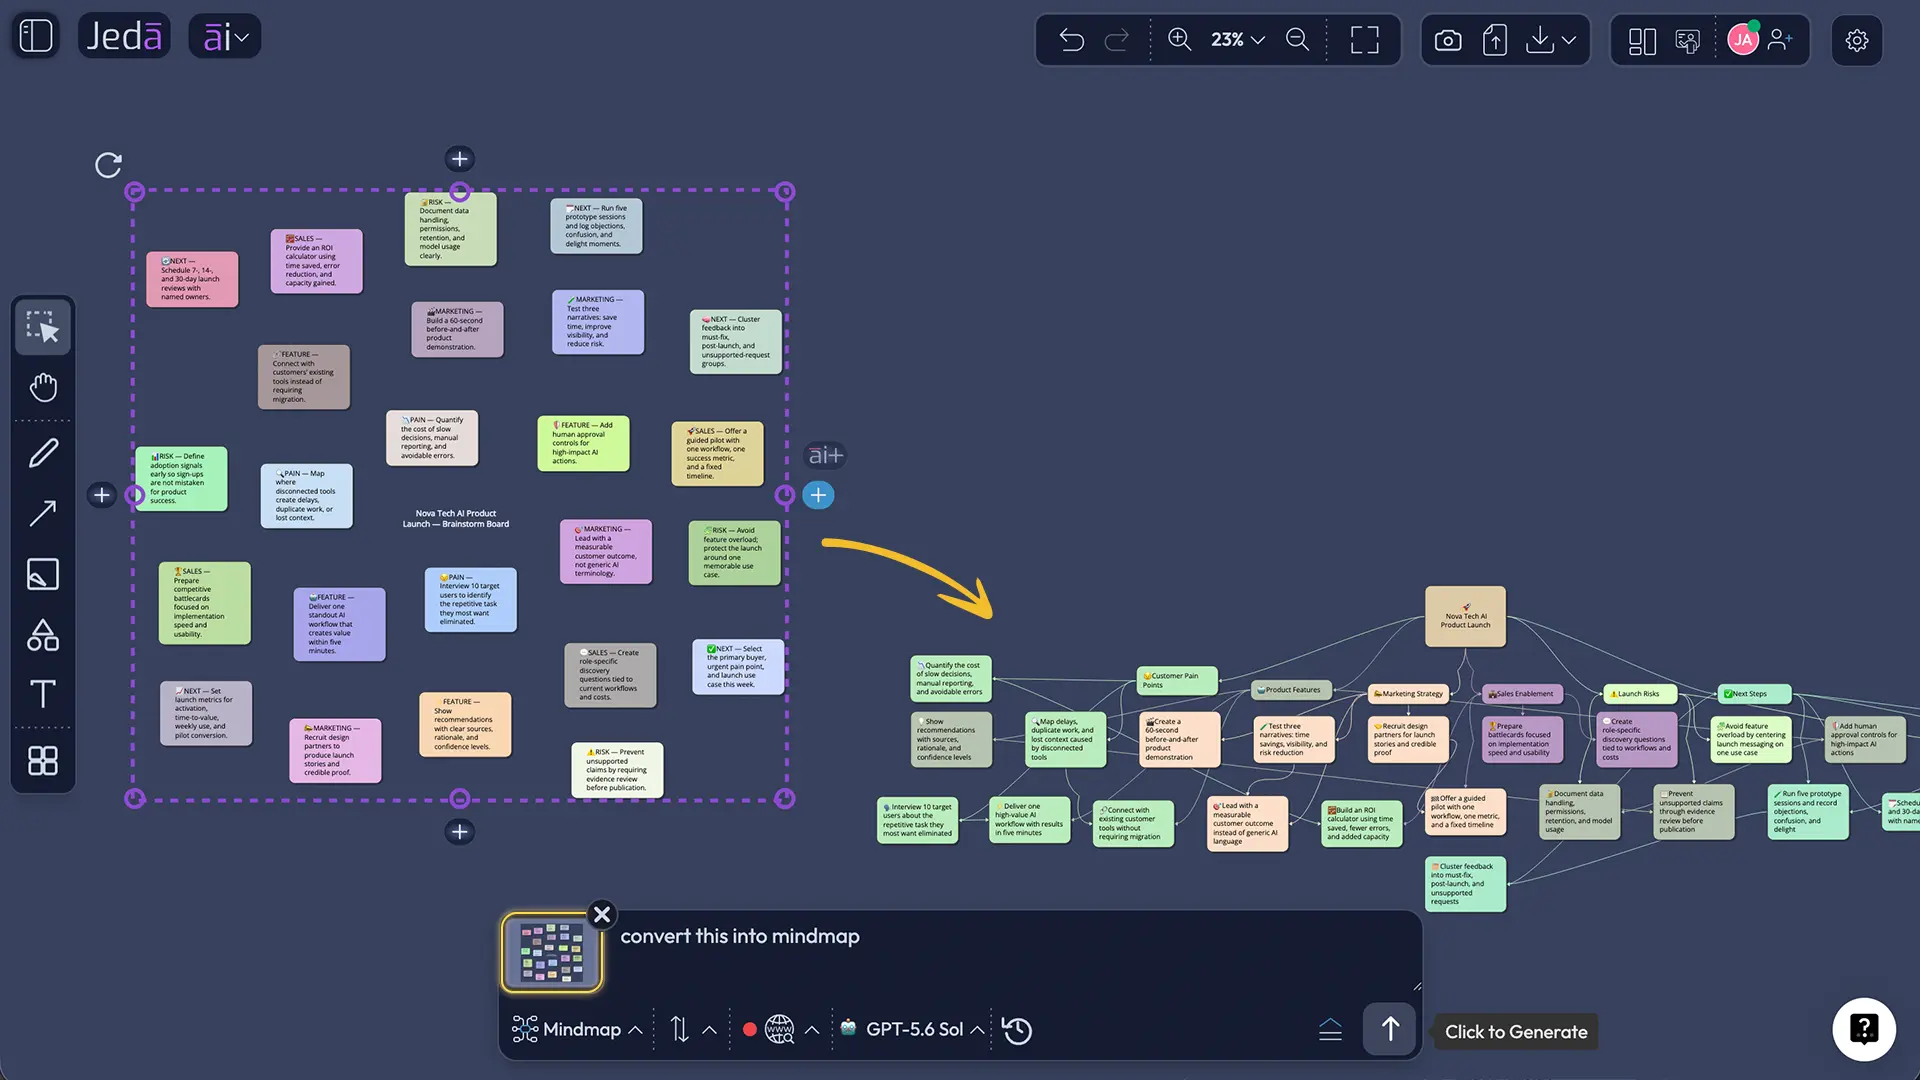The image size is (1920, 1080).
Task: Undo the last action
Action: point(1071,40)
